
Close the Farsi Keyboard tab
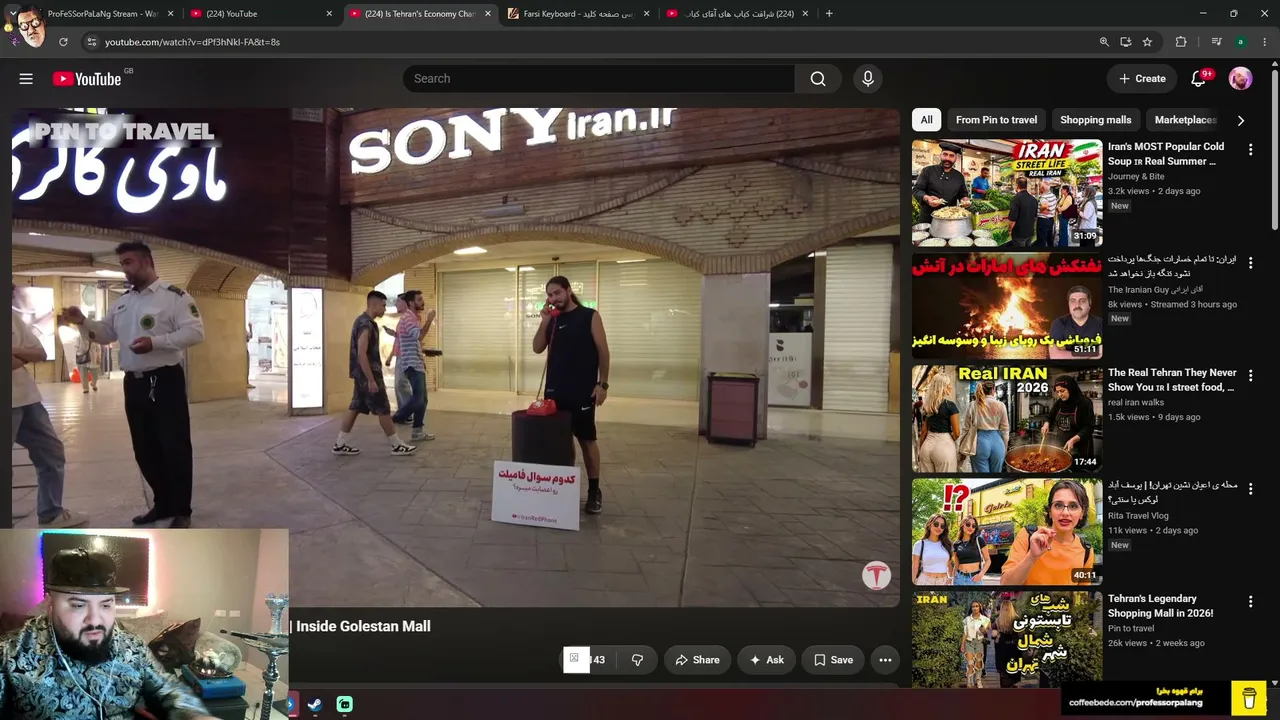click(x=647, y=14)
